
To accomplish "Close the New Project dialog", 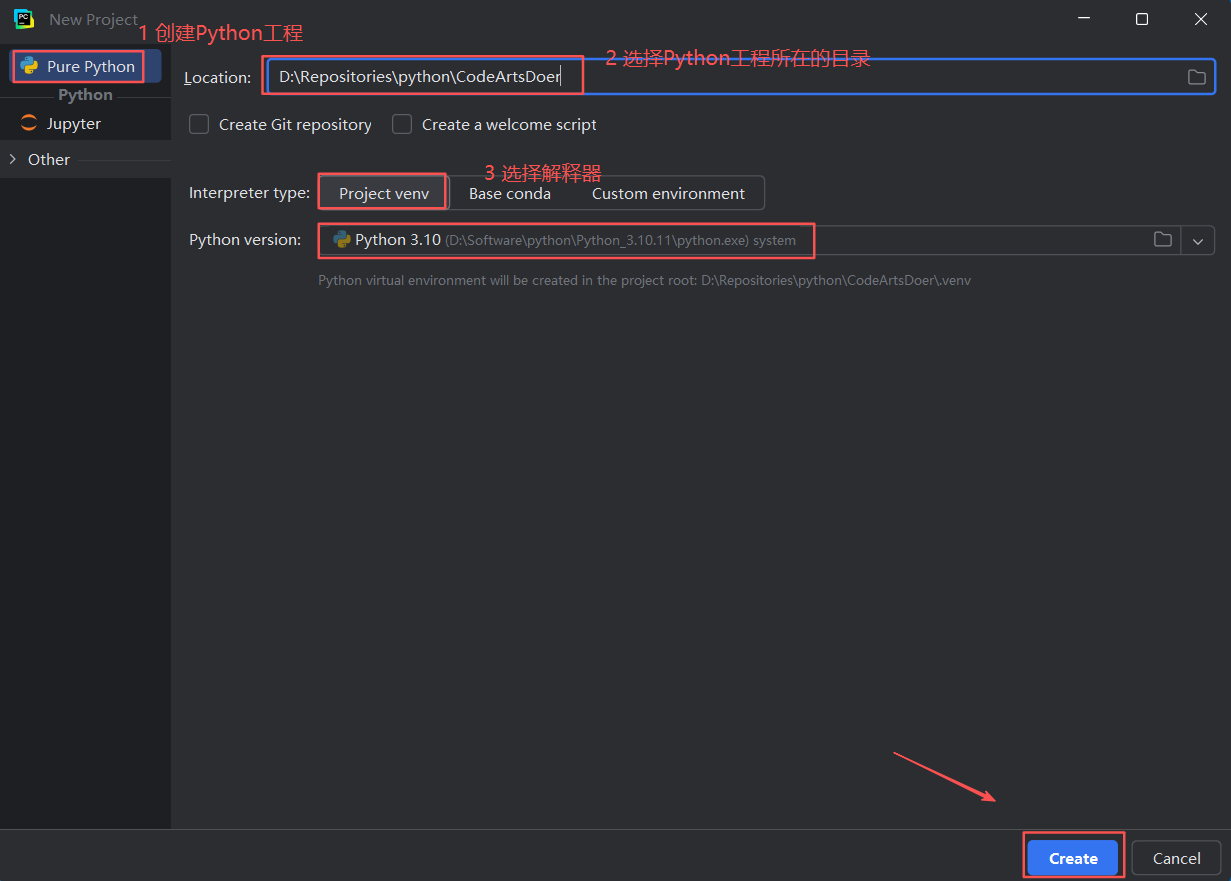I will [x=1201, y=19].
